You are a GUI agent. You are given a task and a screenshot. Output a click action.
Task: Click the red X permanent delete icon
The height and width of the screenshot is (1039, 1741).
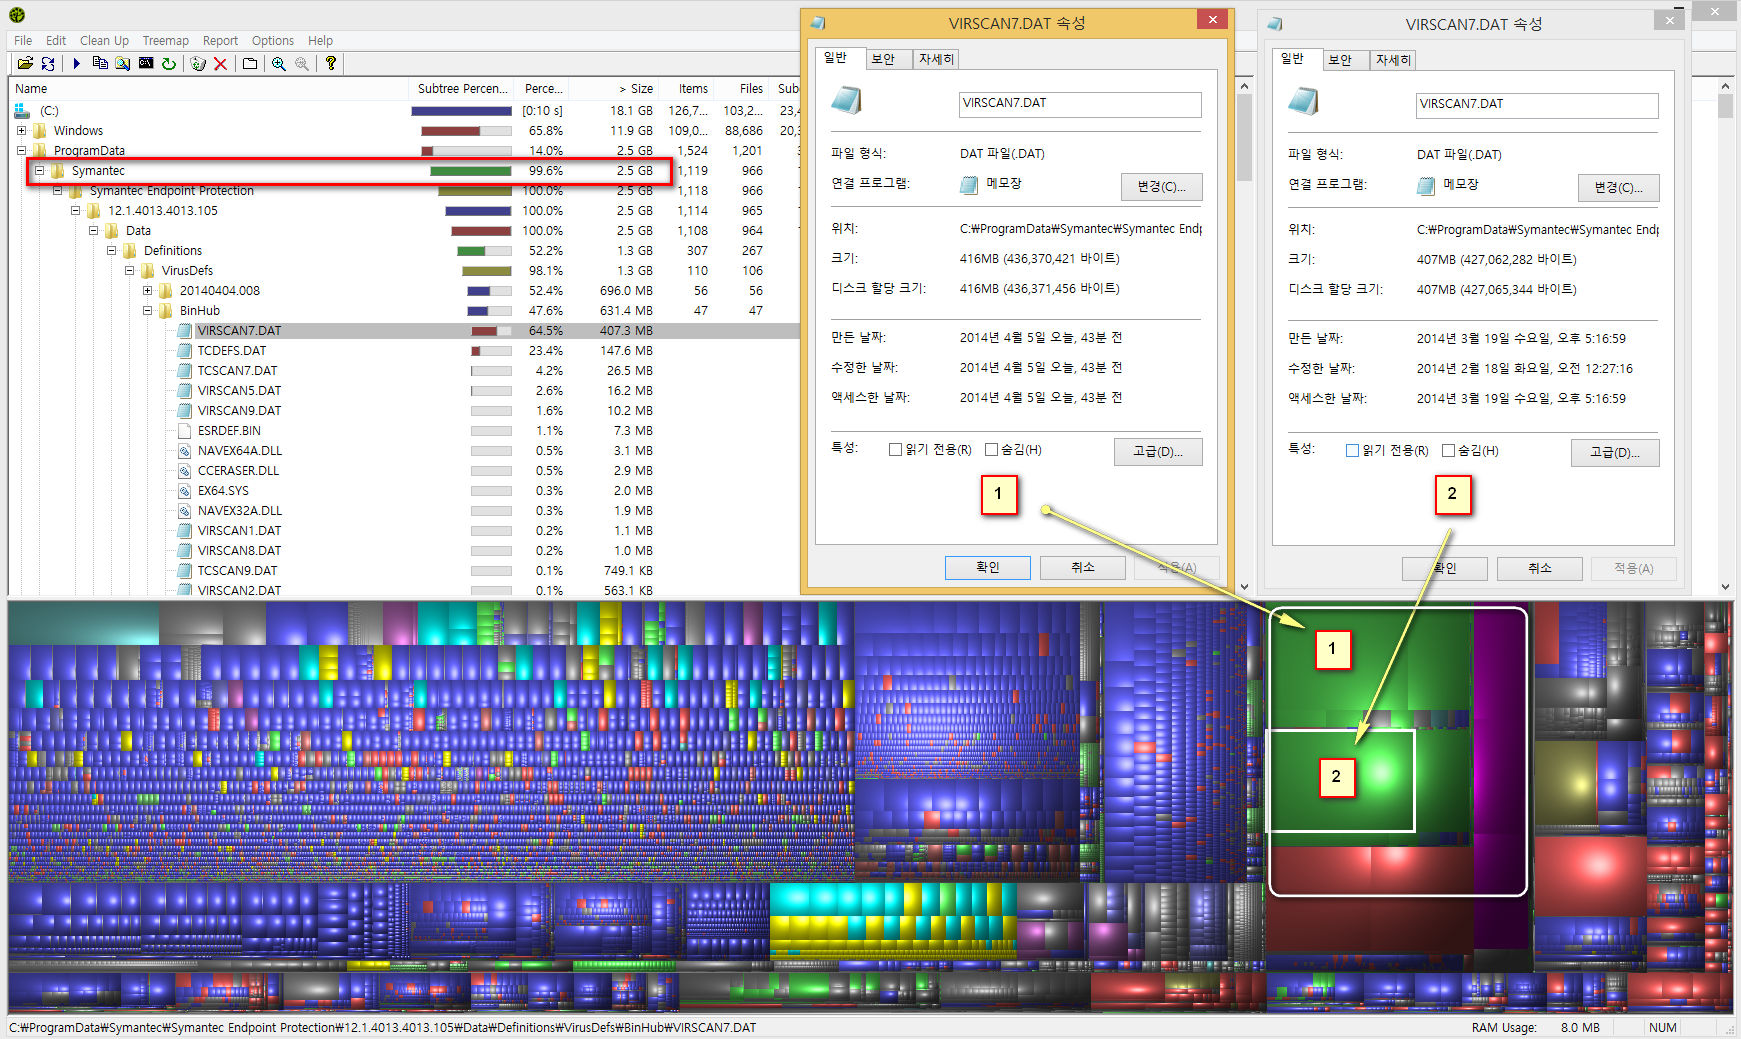coord(221,63)
